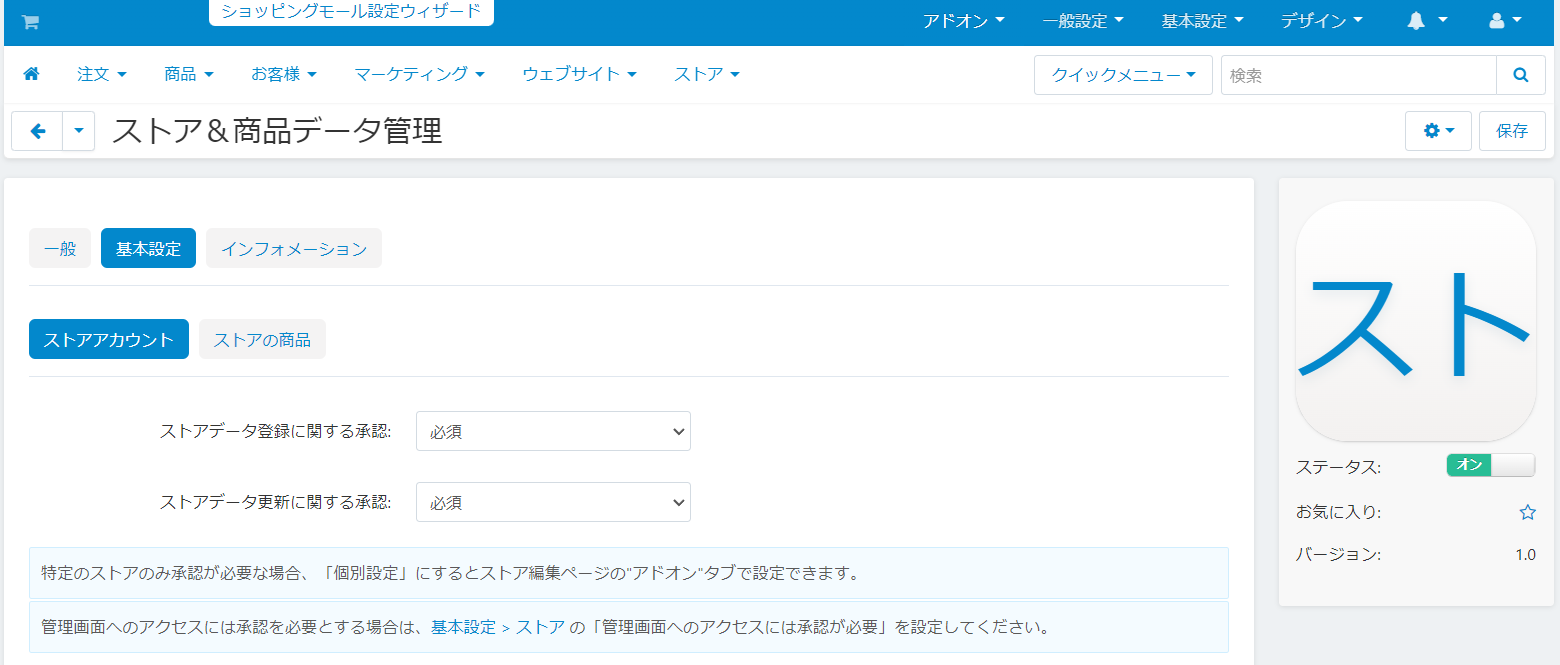1560x665 pixels.
Task: Click the 検索 search input field
Action: (x=1358, y=75)
